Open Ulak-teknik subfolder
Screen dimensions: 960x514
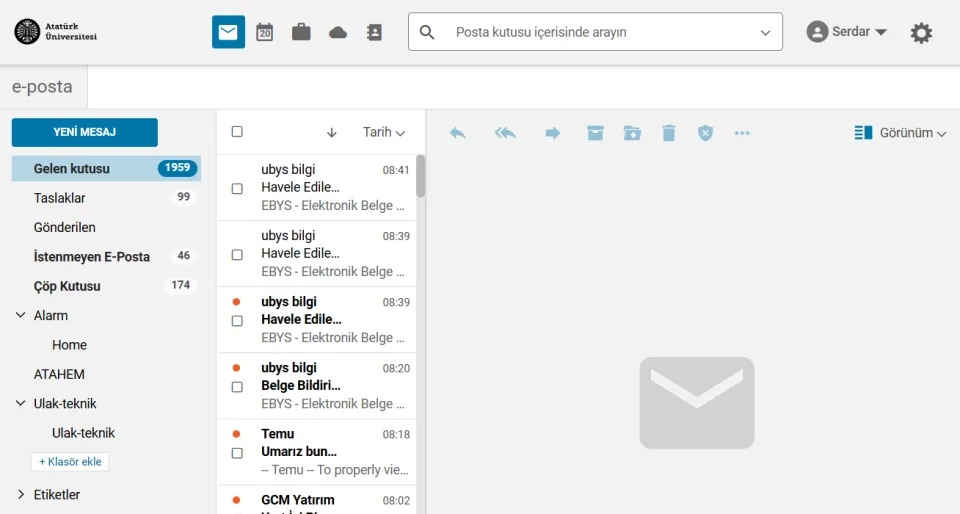coord(83,433)
